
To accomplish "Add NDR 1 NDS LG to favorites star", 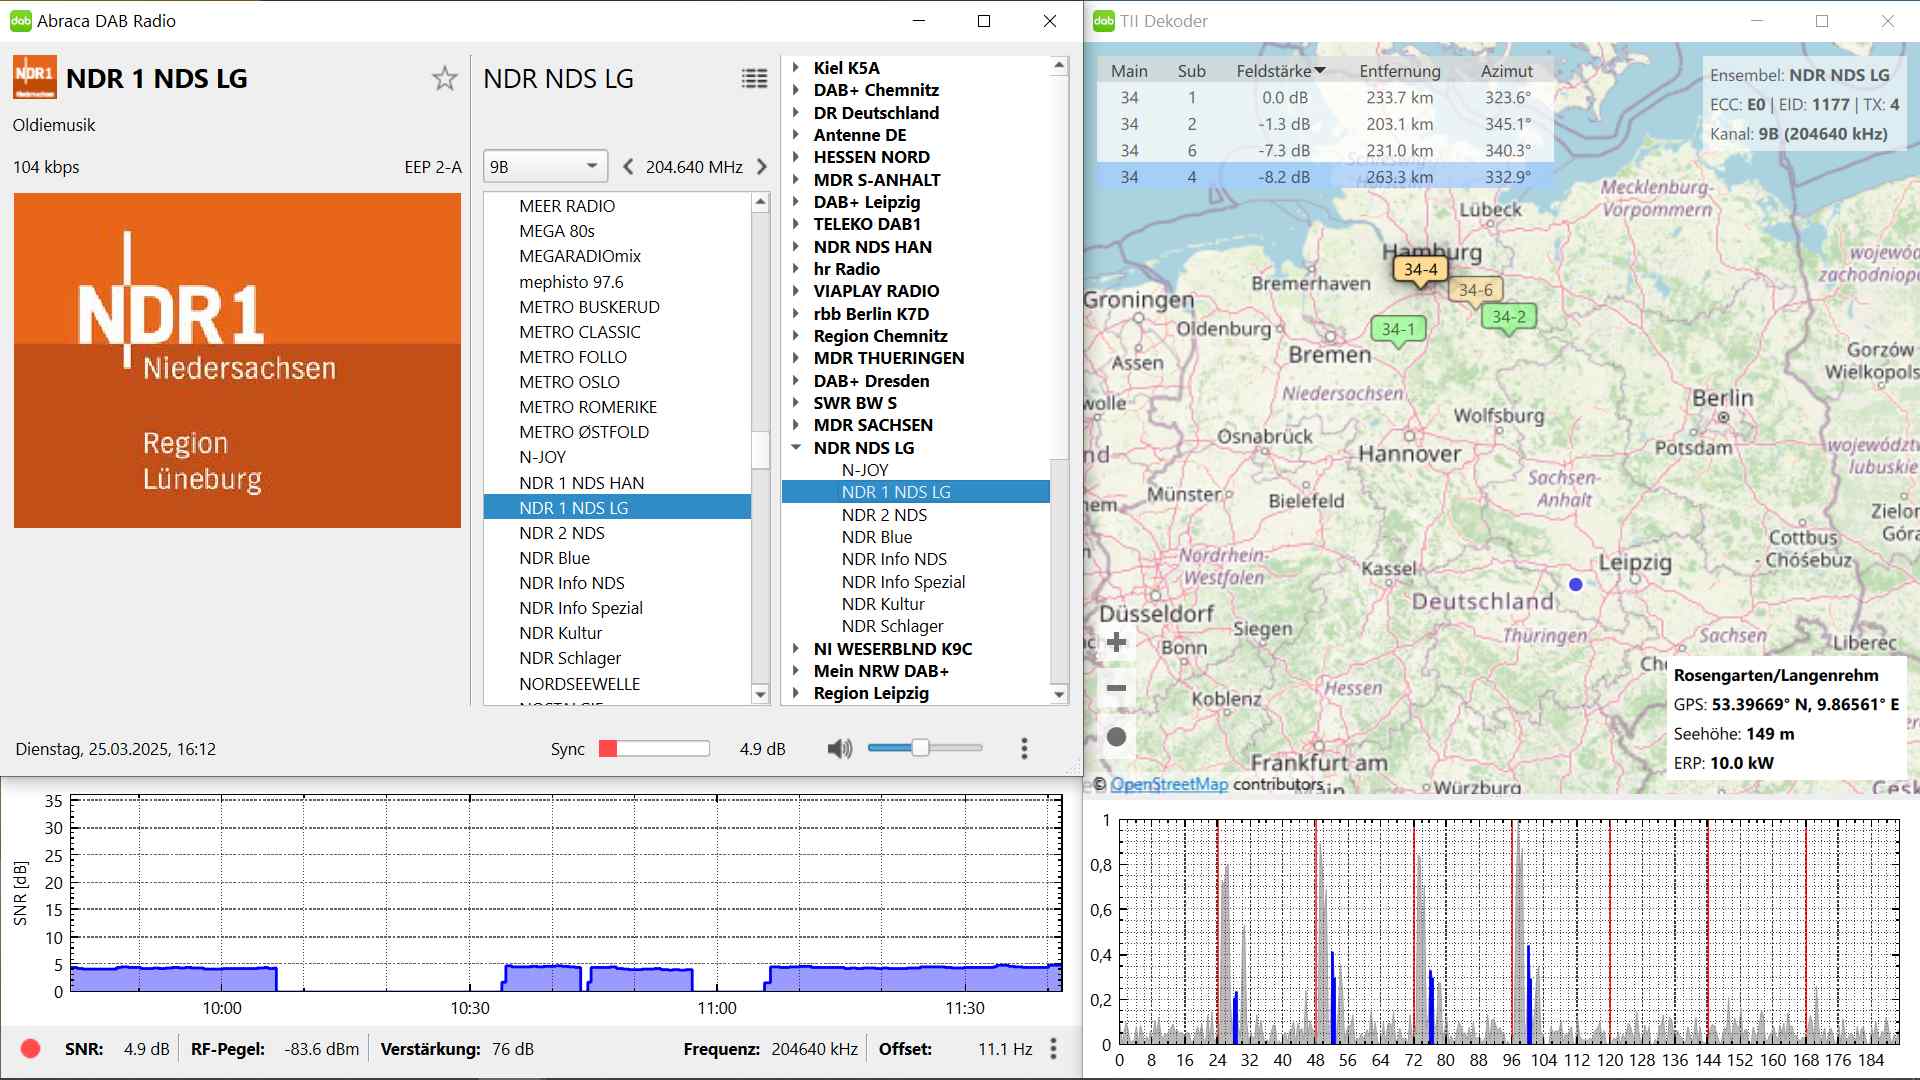I will [445, 78].
